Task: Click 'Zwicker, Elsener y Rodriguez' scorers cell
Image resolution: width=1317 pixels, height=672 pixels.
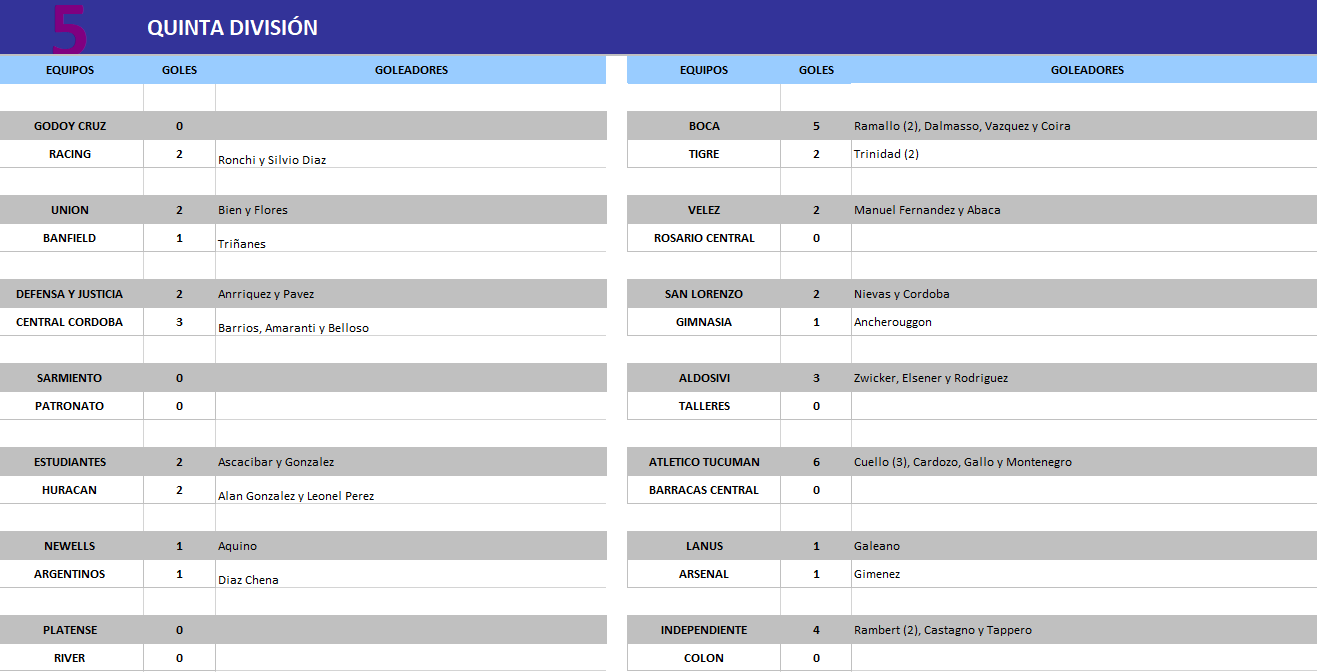Action: tap(1084, 378)
